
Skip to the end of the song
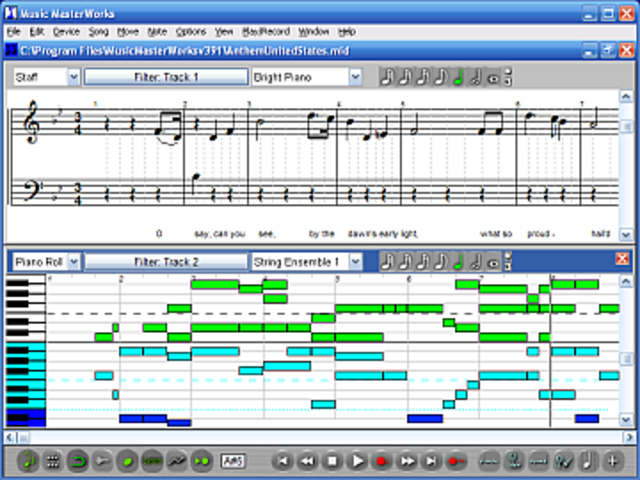coord(431,461)
